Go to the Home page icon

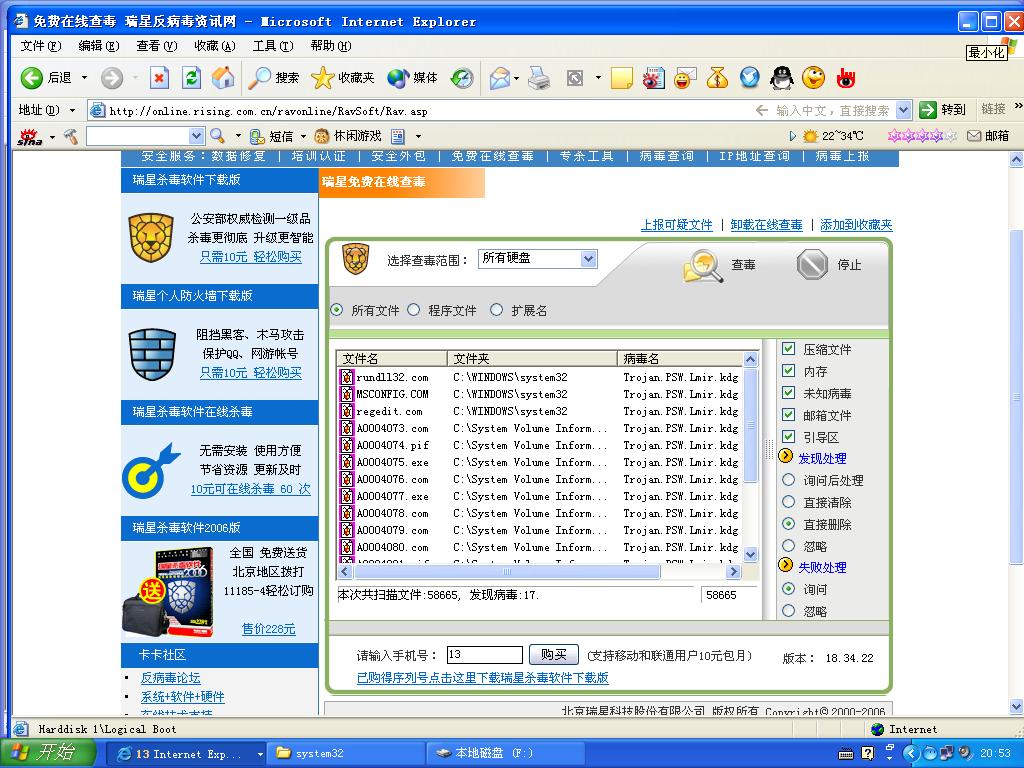coord(223,78)
